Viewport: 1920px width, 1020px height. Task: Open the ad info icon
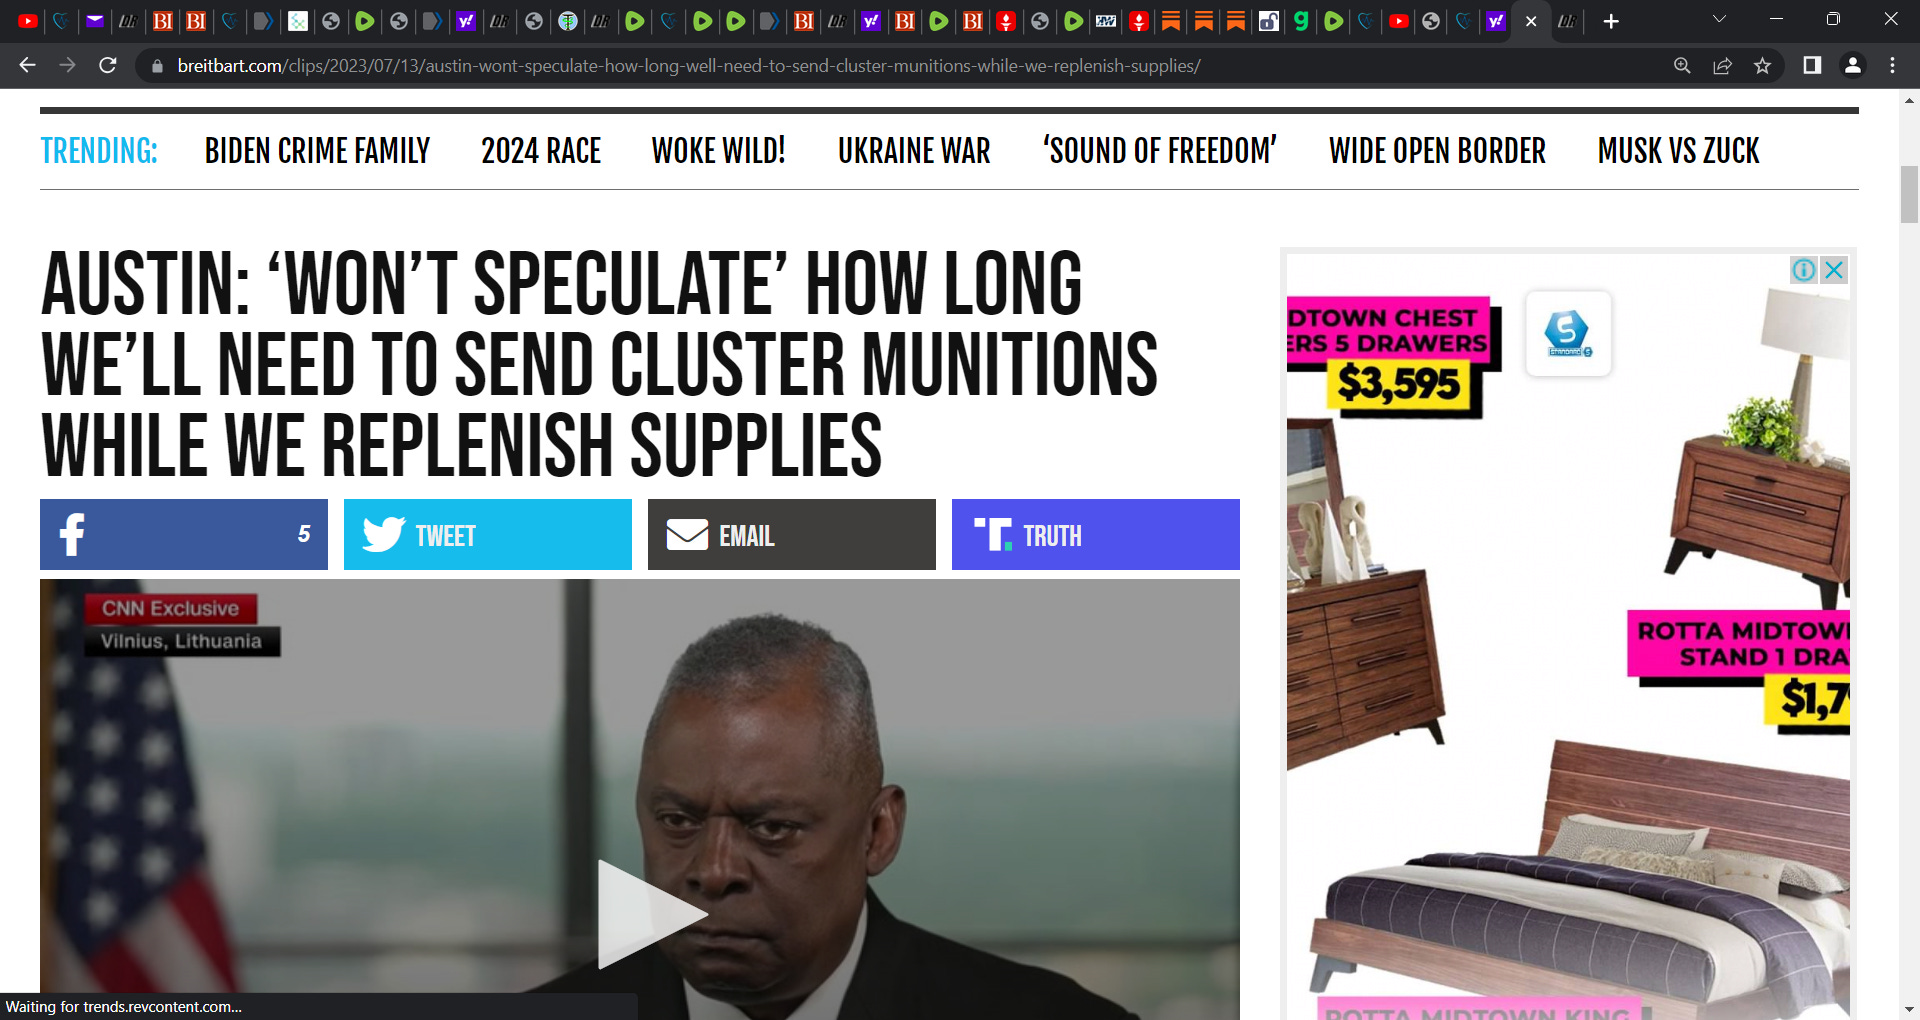pyautogui.click(x=1804, y=270)
